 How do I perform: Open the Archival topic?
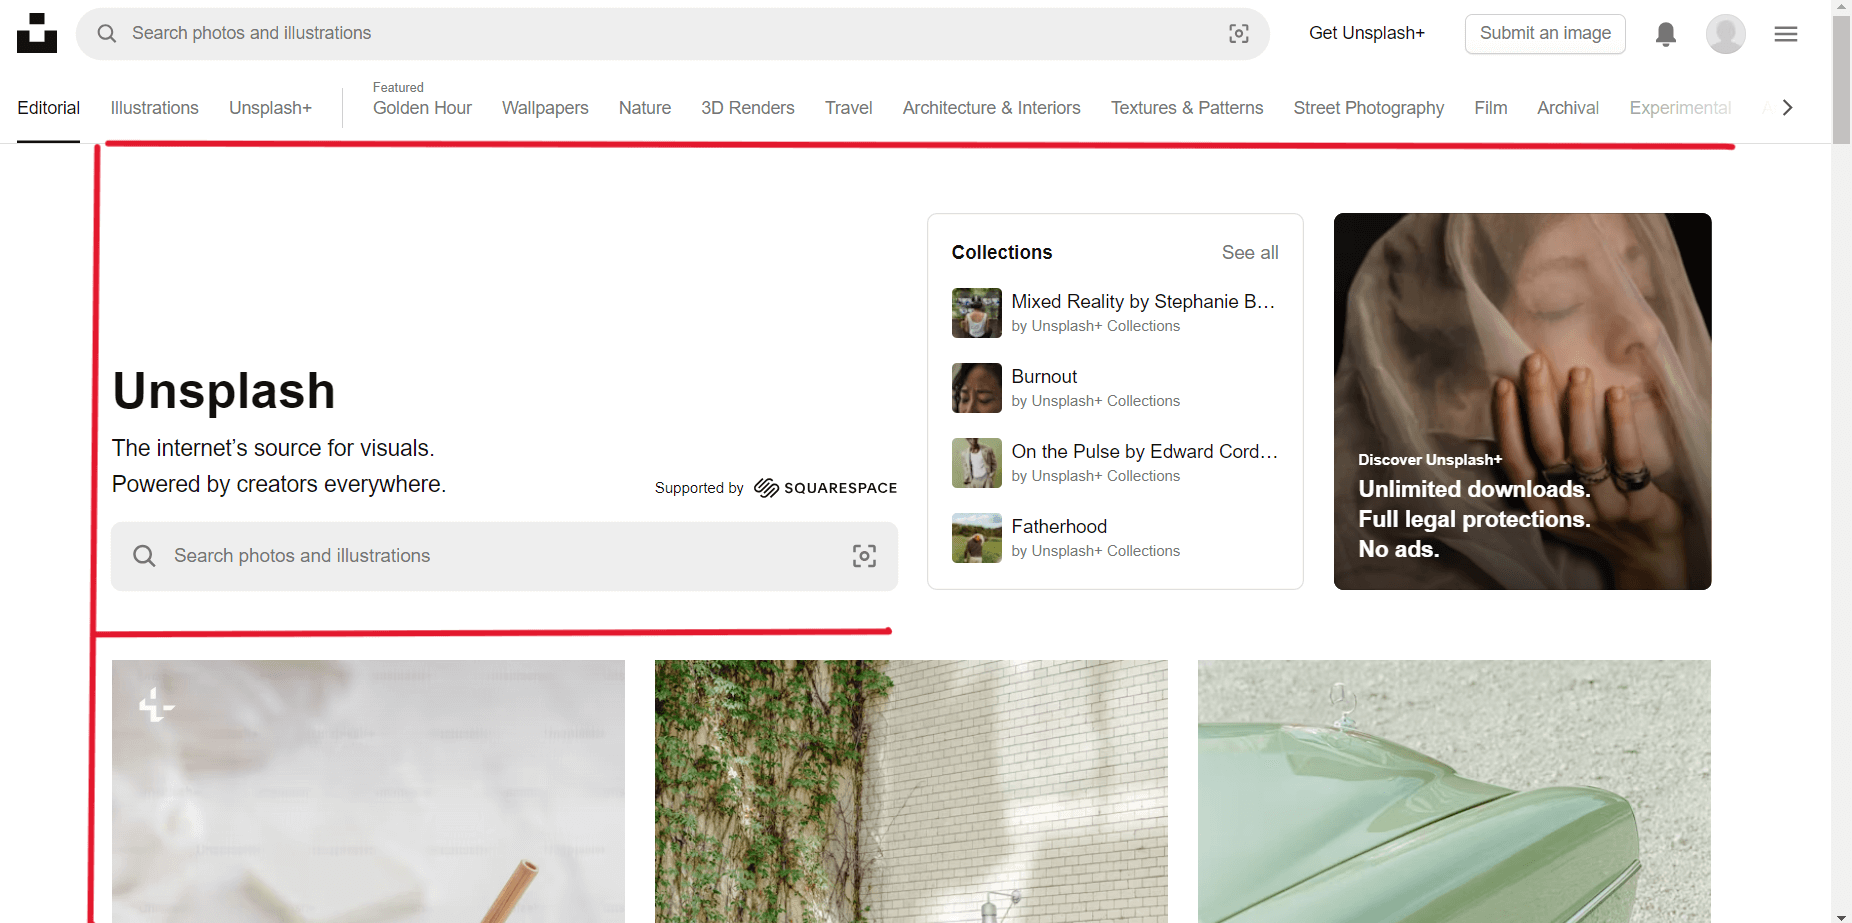pos(1568,108)
